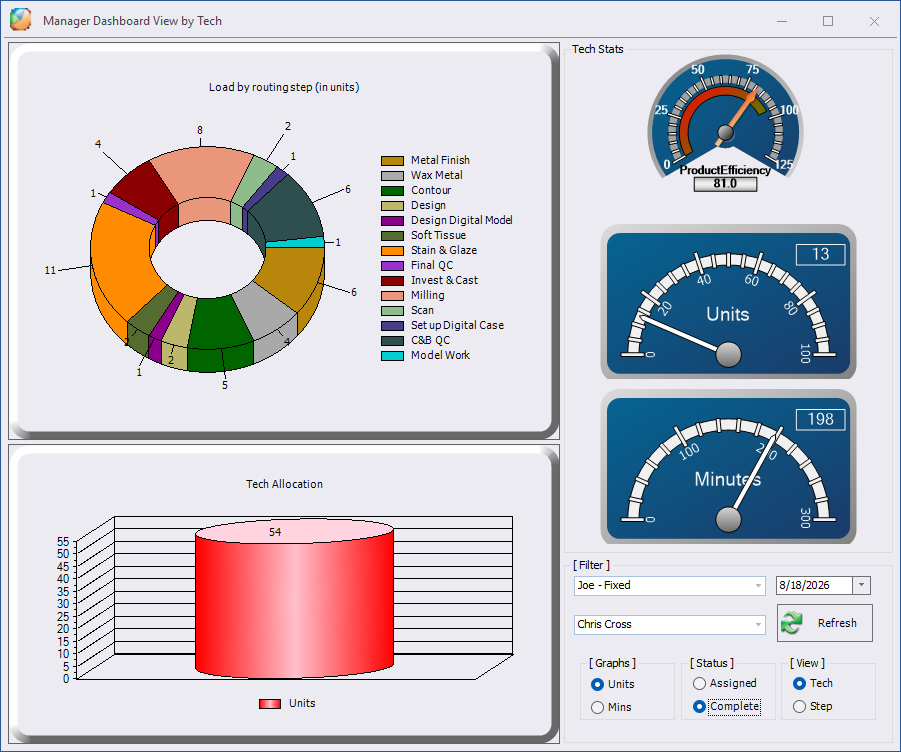Click the 8/18/2026 date field
This screenshot has width=901, height=752.
tap(814, 585)
